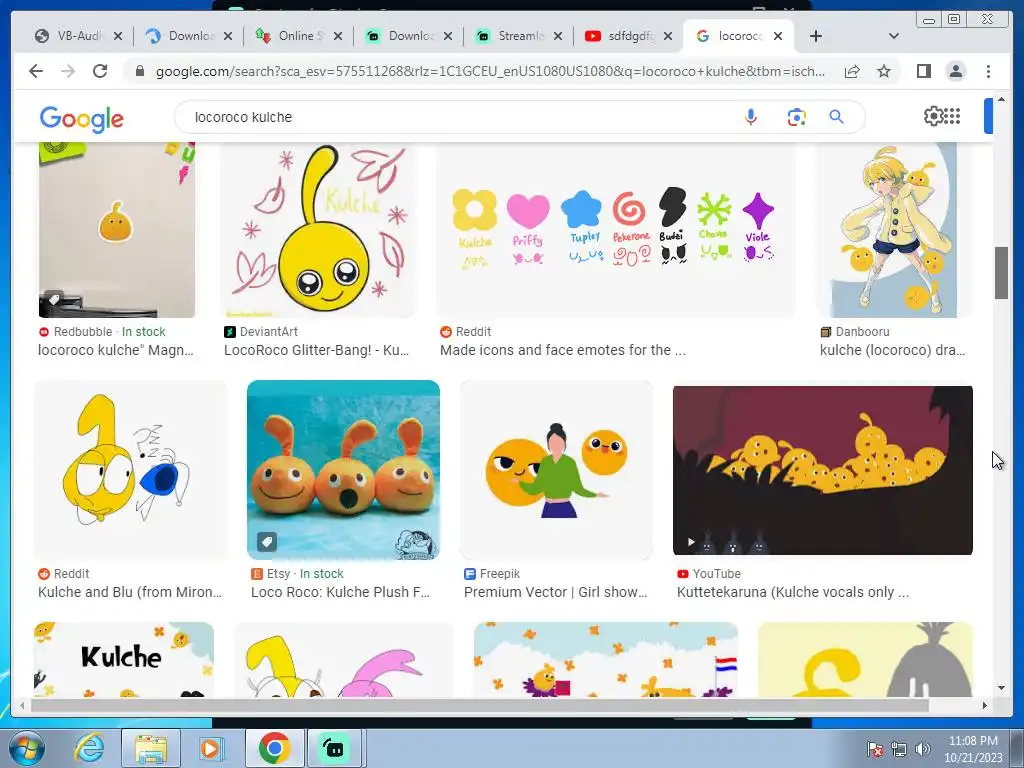Search by image with Google Lens
1024x768 pixels.
(796, 118)
